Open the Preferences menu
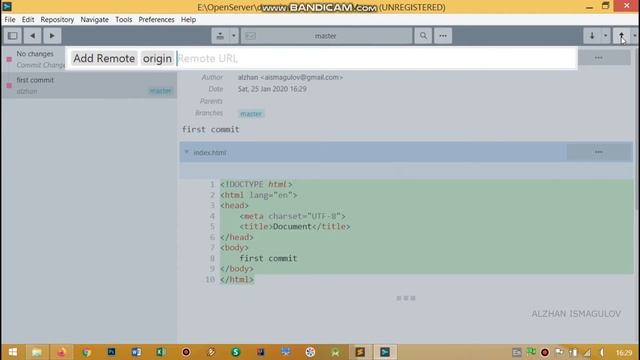Screen dimensions: 640x360 (x=156, y=20)
